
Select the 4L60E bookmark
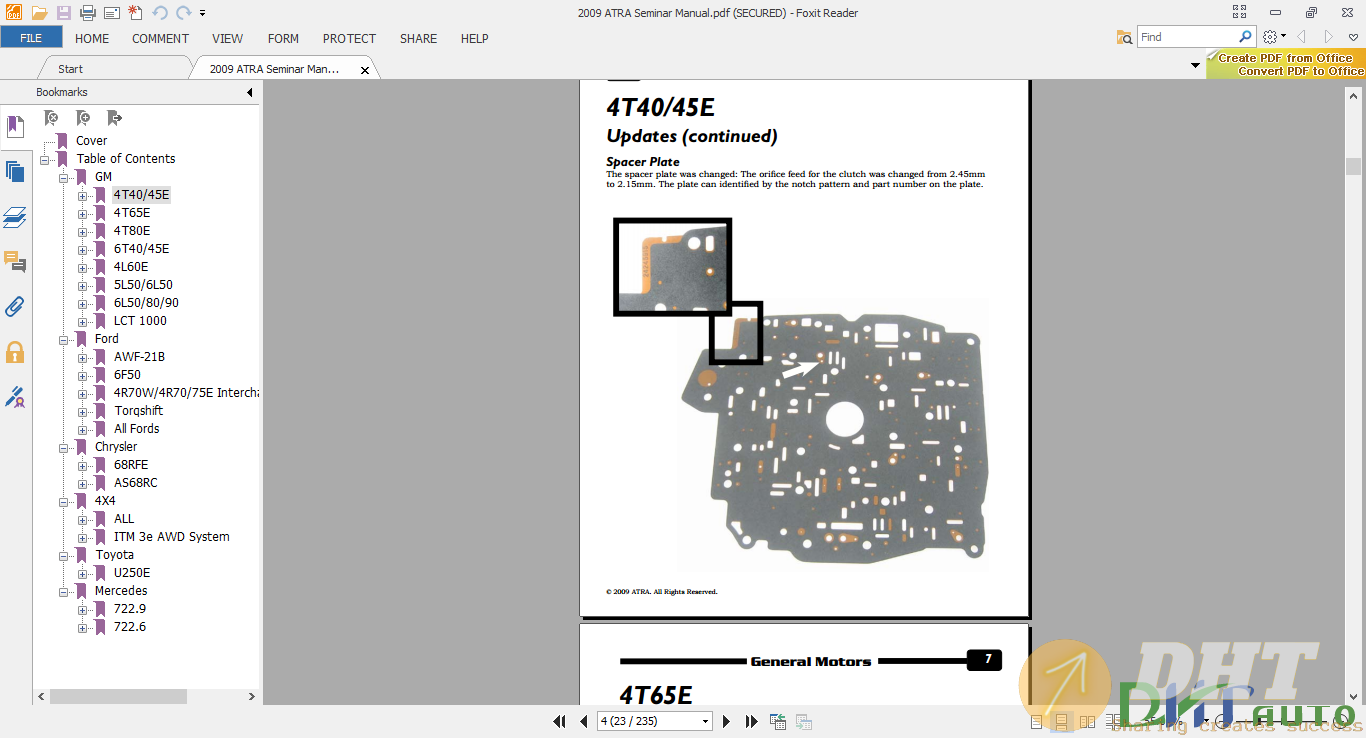(x=131, y=267)
